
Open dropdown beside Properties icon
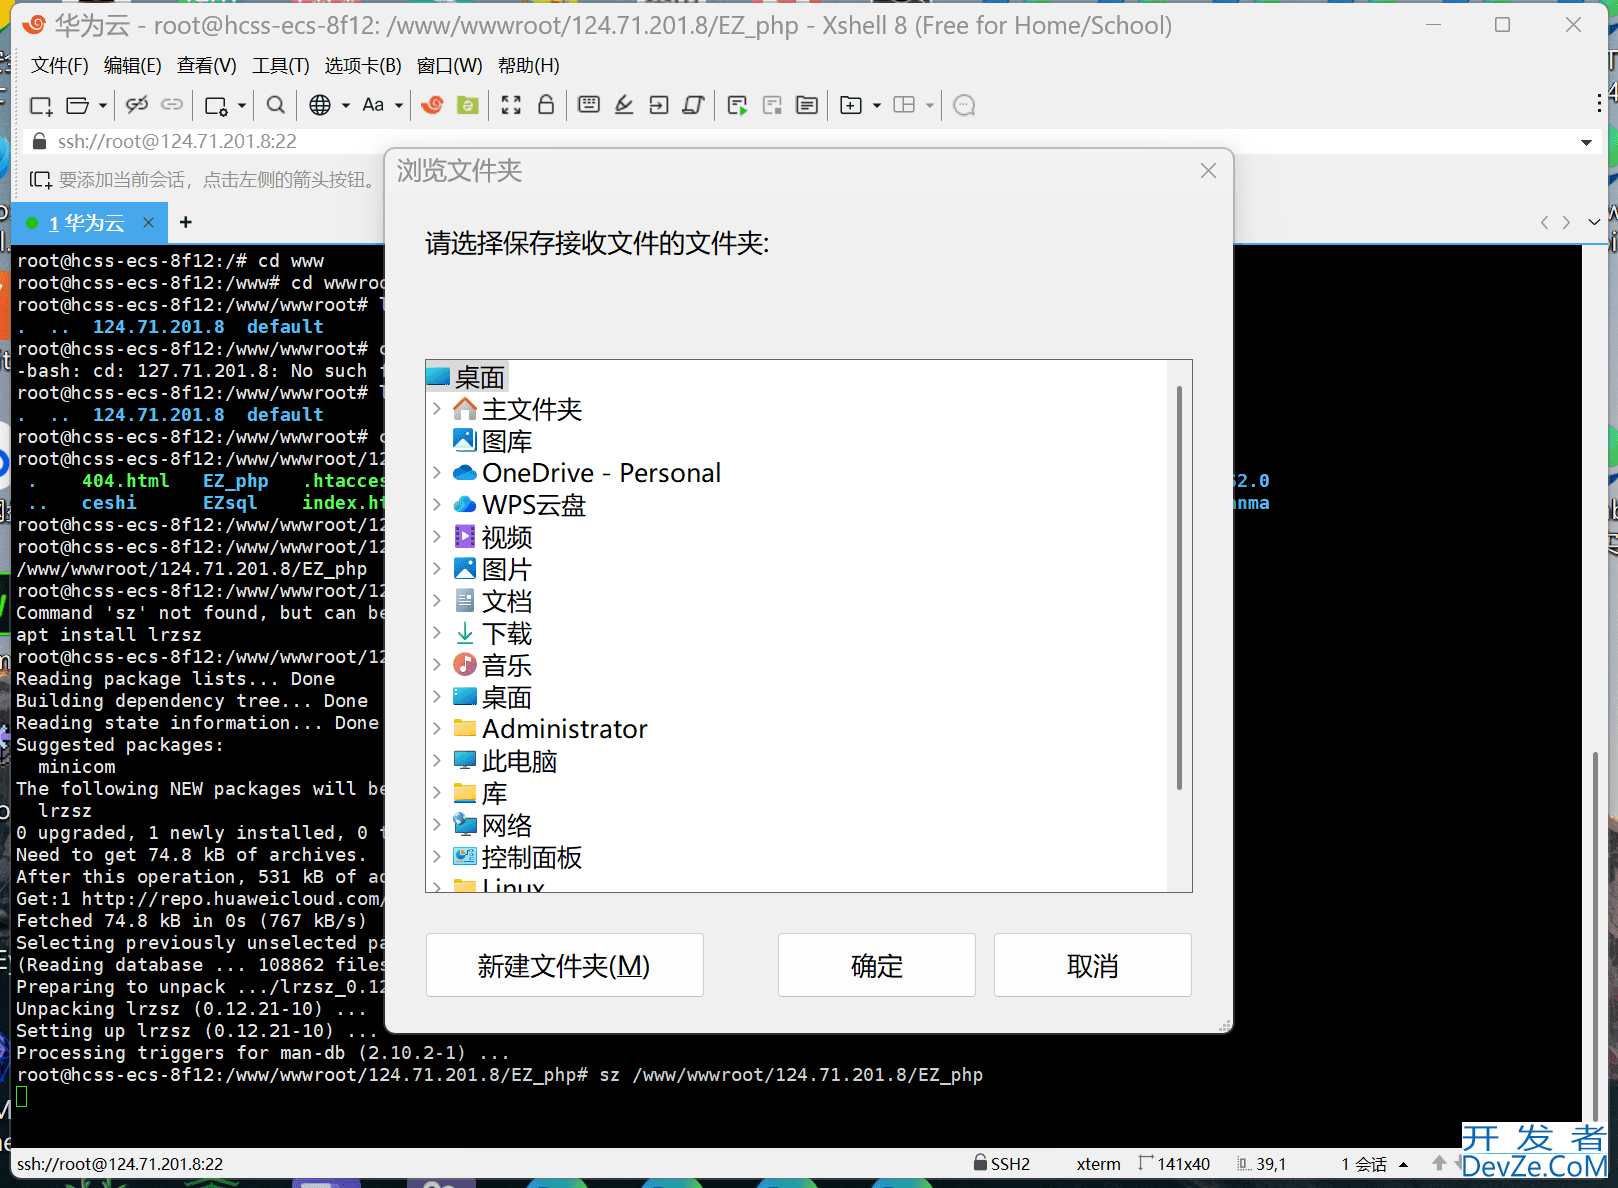tap(241, 105)
